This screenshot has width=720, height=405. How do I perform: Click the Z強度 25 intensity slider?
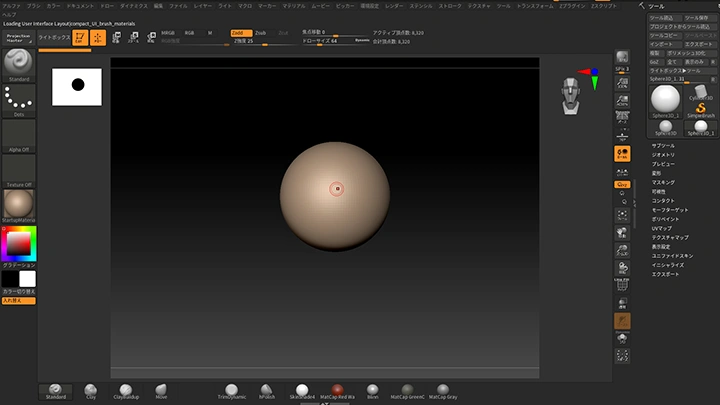265,41
